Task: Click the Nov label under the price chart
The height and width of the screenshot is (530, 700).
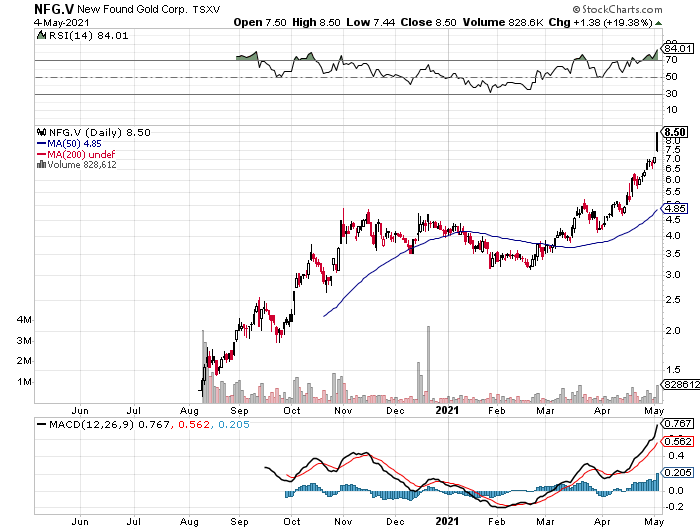Action: pos(343,411)
